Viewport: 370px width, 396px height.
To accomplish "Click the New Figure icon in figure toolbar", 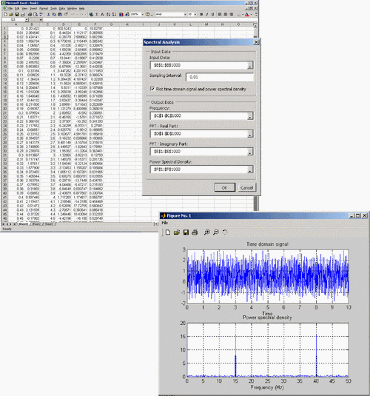I will tap(168, 232).
